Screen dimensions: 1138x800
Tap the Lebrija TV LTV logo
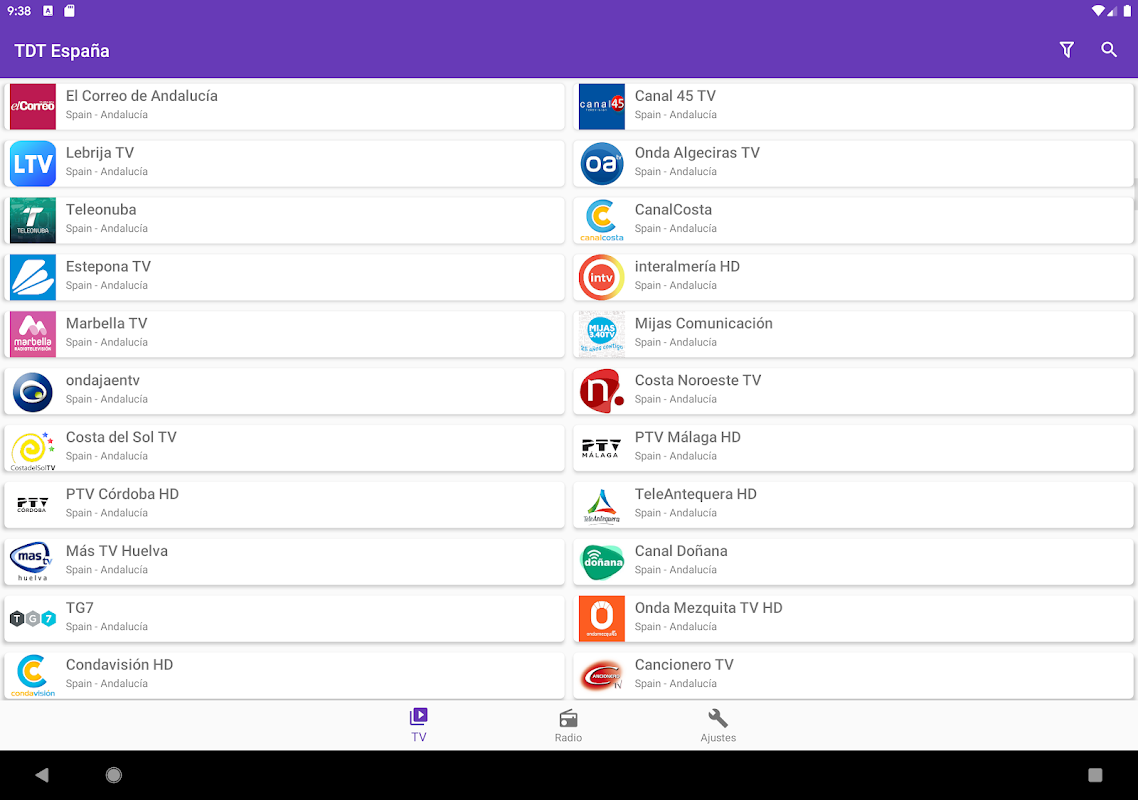(33, 163)
